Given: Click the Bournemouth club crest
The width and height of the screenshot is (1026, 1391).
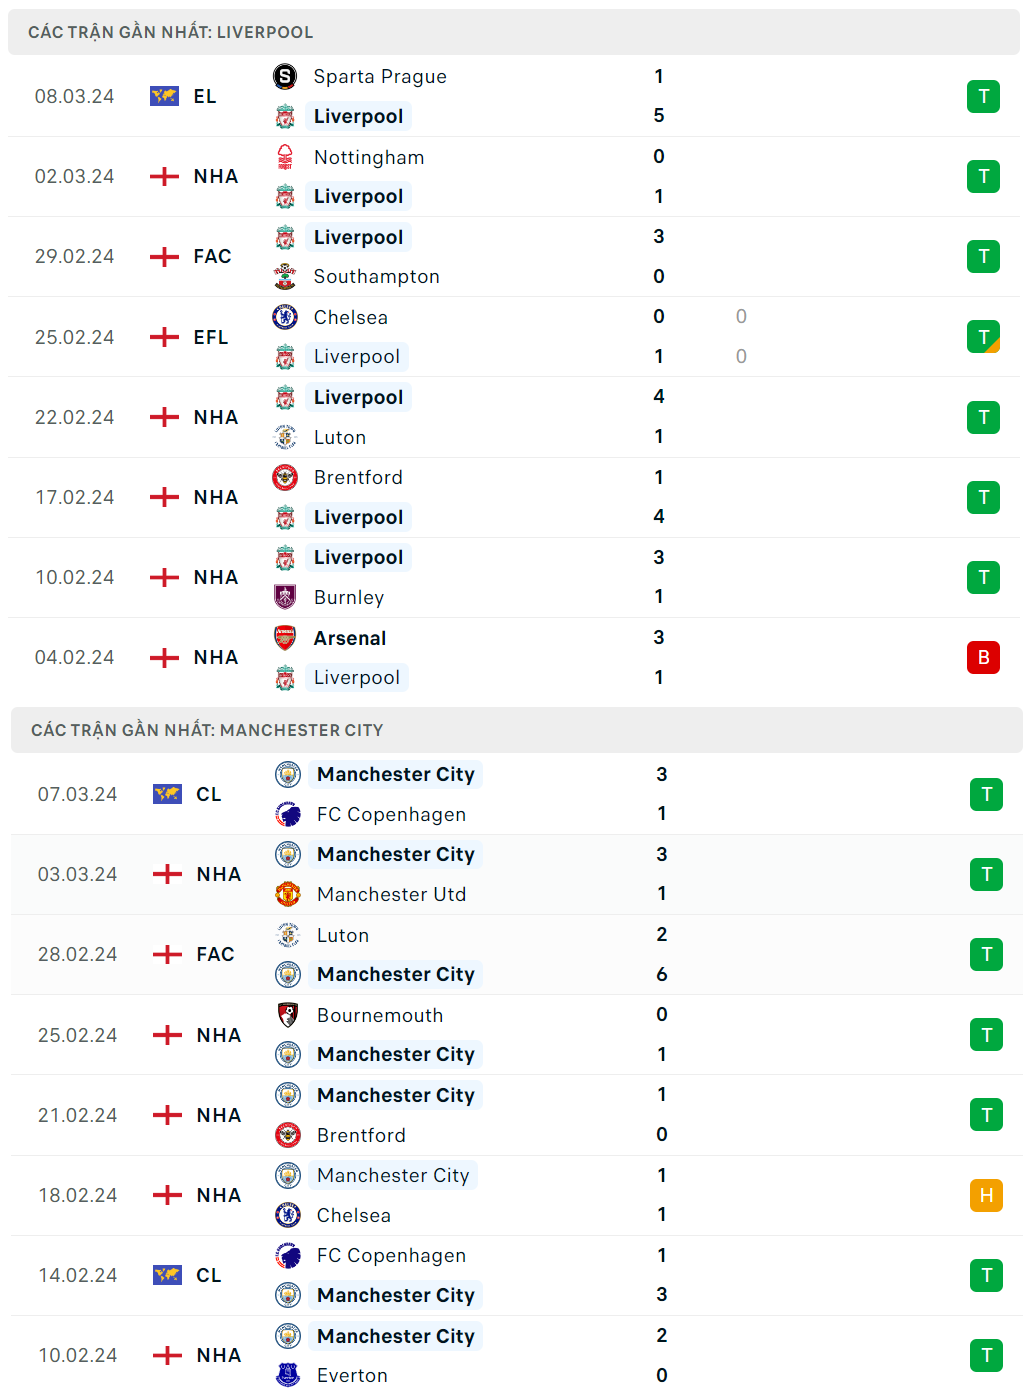Looking at the screenshot, I should point(288,1015).
